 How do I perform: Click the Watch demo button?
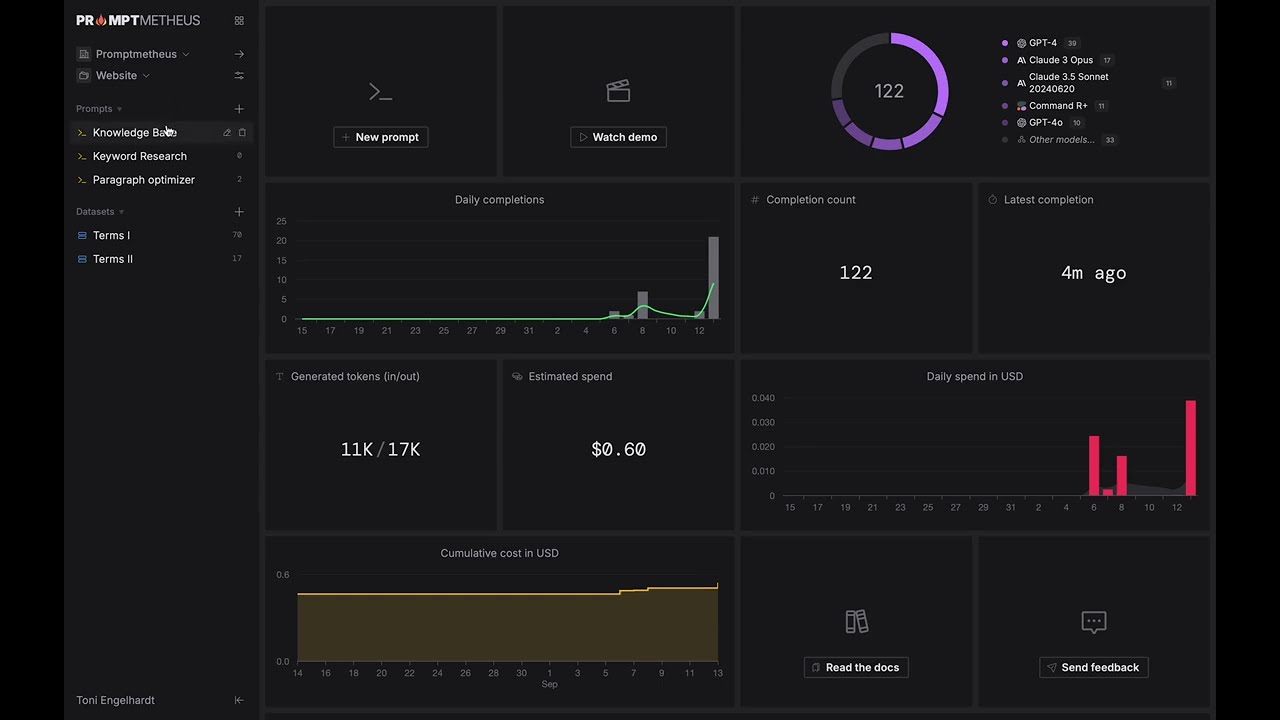618,137
